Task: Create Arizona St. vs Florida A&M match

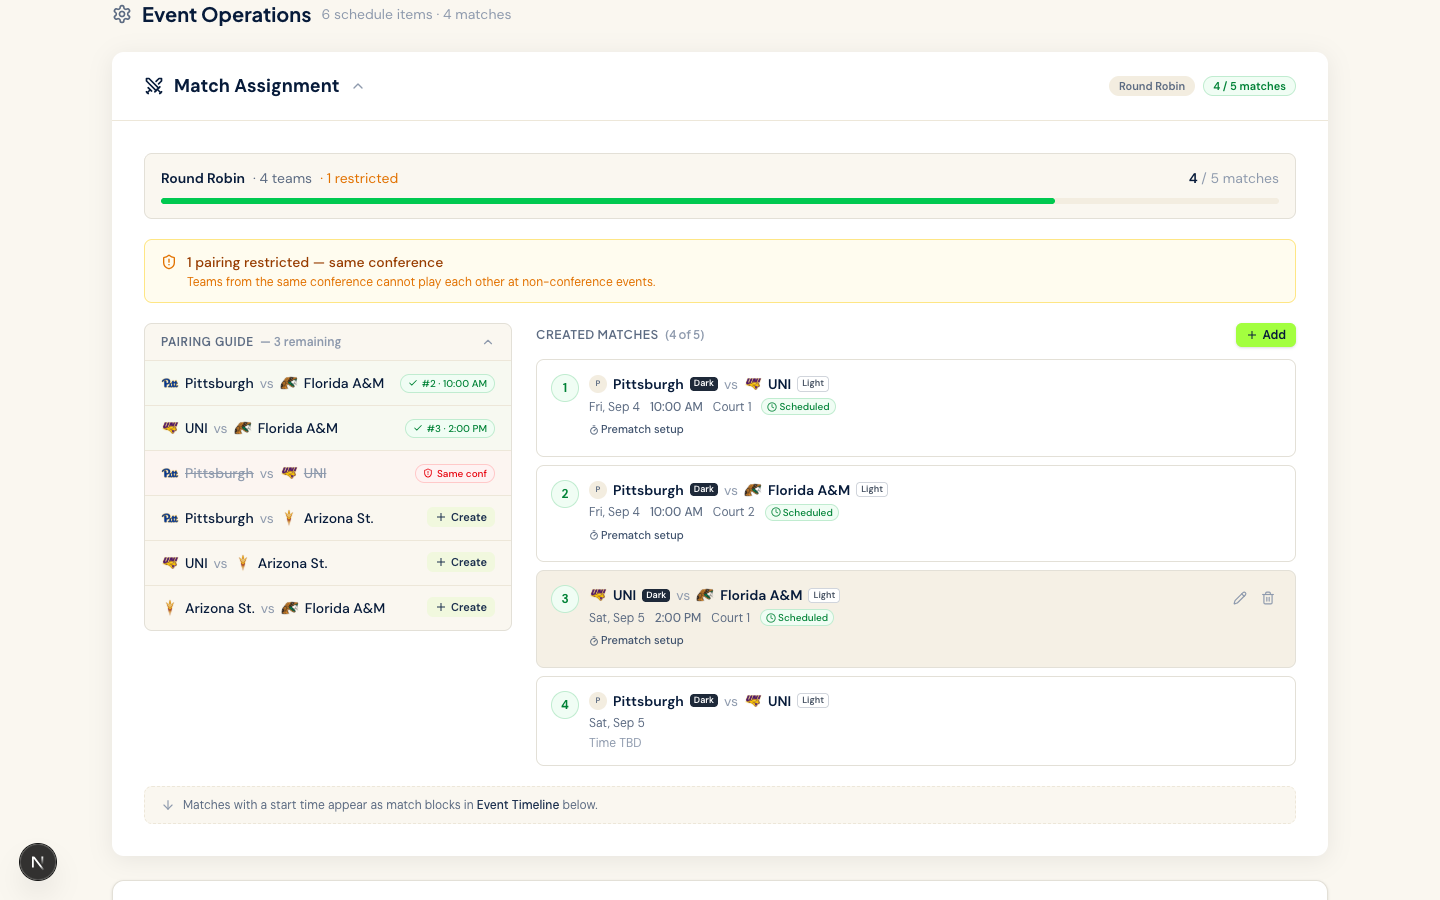Action: click(x=461, y=608)
